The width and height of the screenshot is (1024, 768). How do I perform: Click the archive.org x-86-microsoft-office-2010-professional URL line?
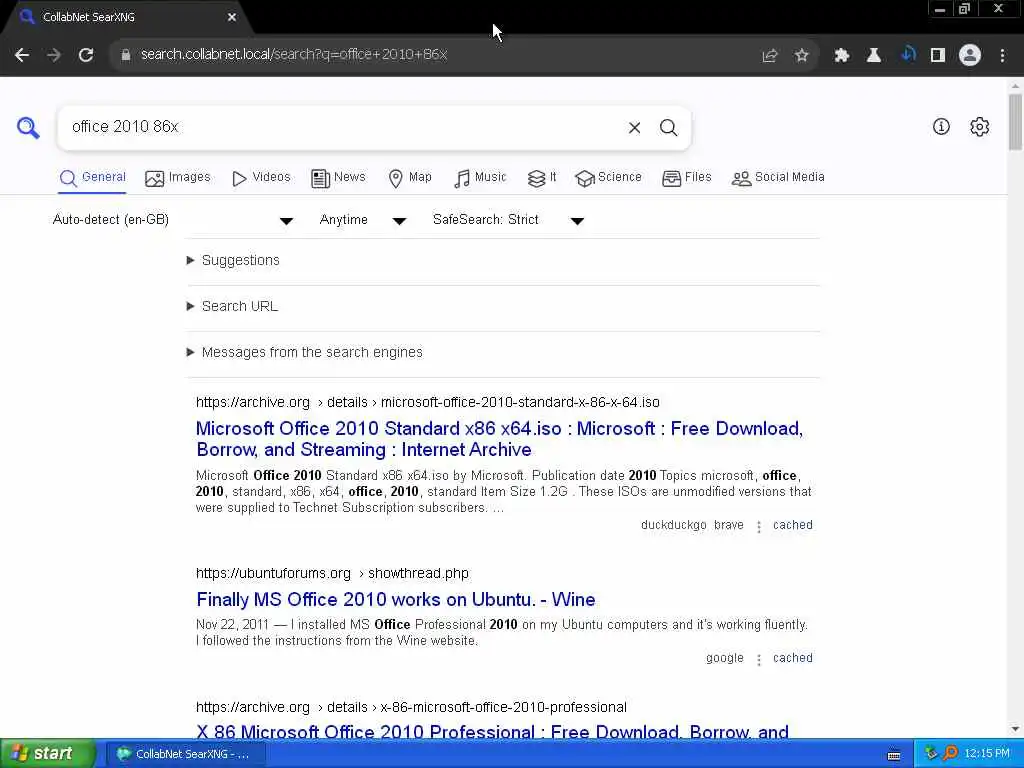coord(411,707)
